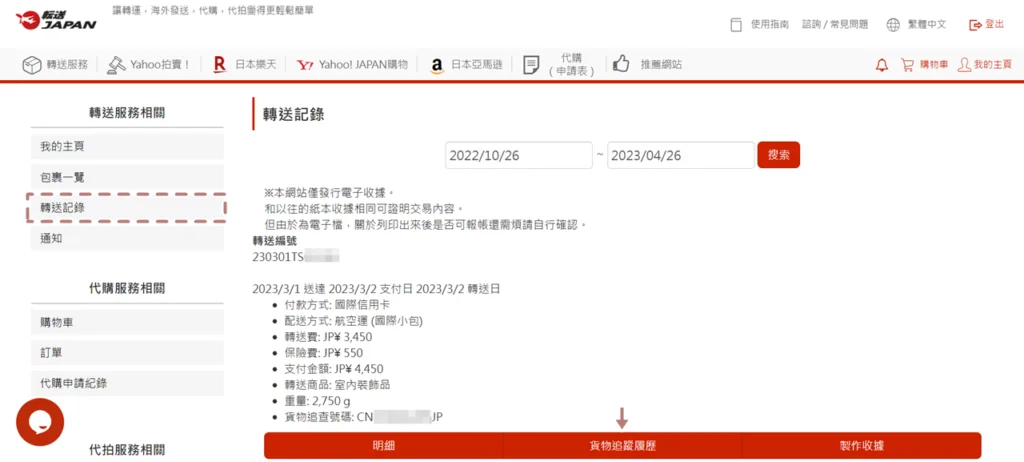The image size is (1024, 462).
Task: Click the end date field 2023/04/26
Action: click(x=681, y=156)
